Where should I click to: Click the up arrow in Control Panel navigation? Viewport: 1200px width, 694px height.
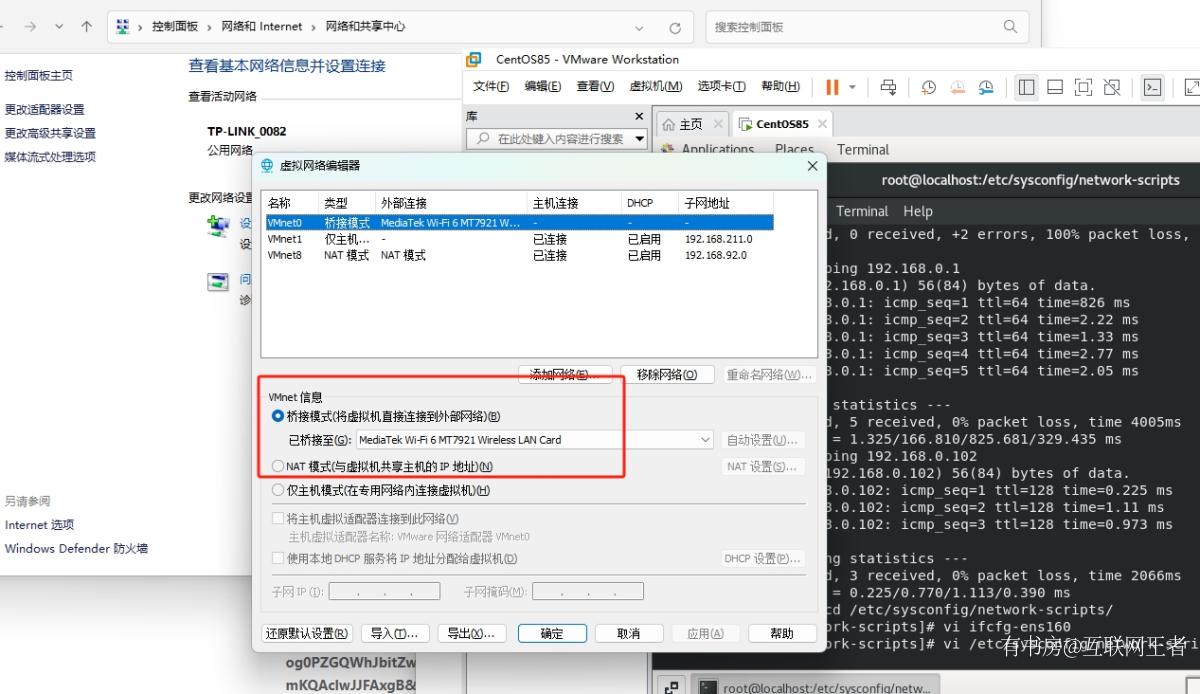[x=86, y=27]
